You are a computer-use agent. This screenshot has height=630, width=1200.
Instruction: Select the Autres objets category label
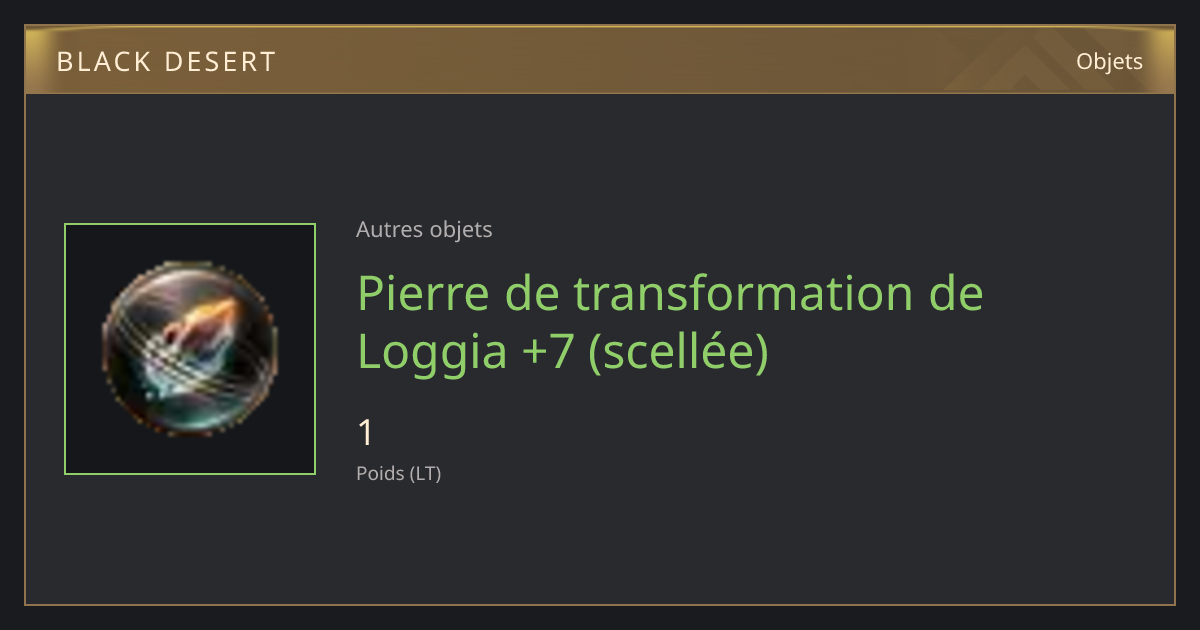424,230
